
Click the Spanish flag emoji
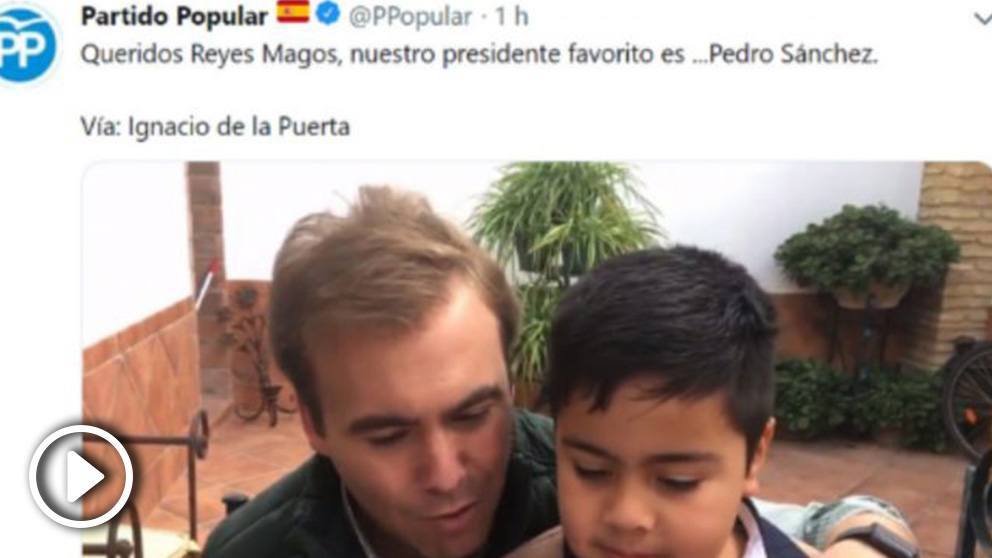click(293, 13)
